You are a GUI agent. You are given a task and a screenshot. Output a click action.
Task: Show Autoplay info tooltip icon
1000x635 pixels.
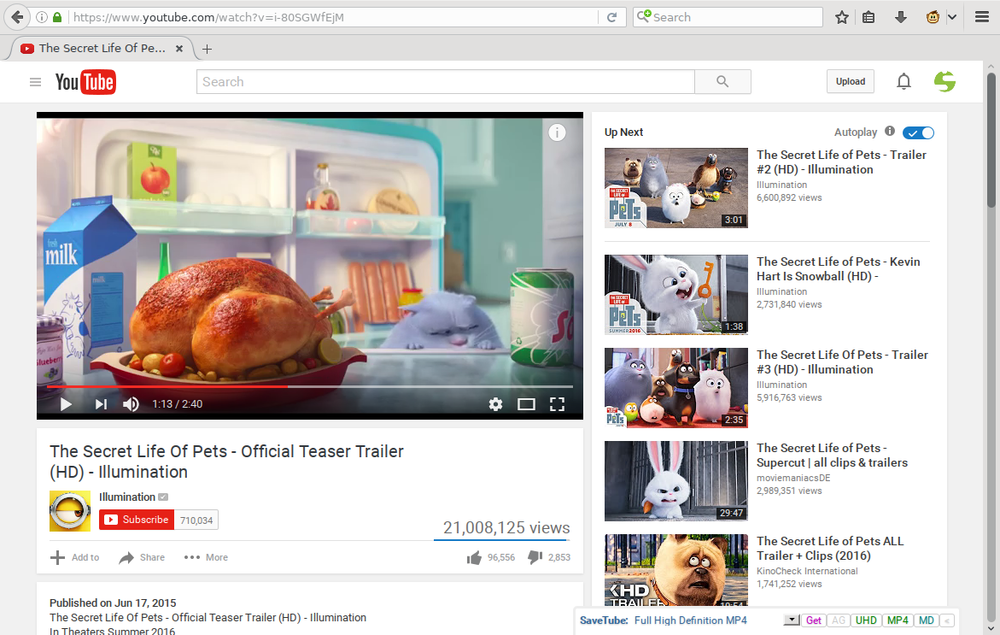[890, 131]
